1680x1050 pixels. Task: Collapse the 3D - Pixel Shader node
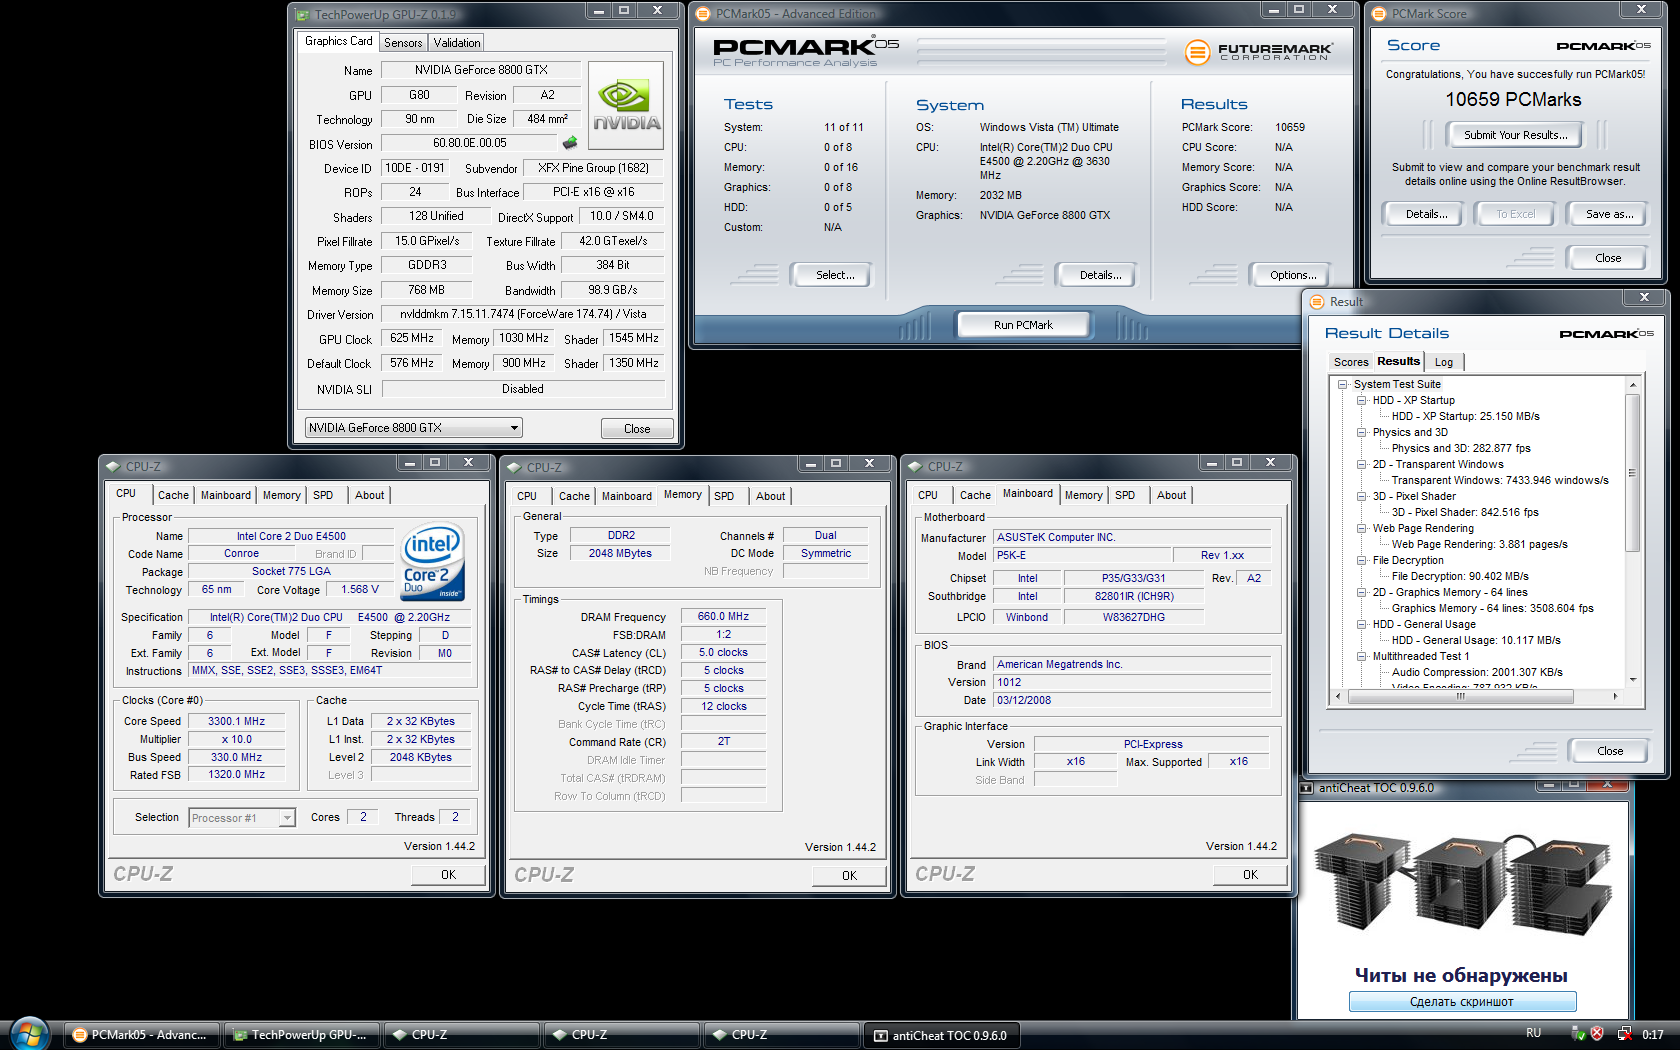pyautogui.click(x=1361, y=496)
